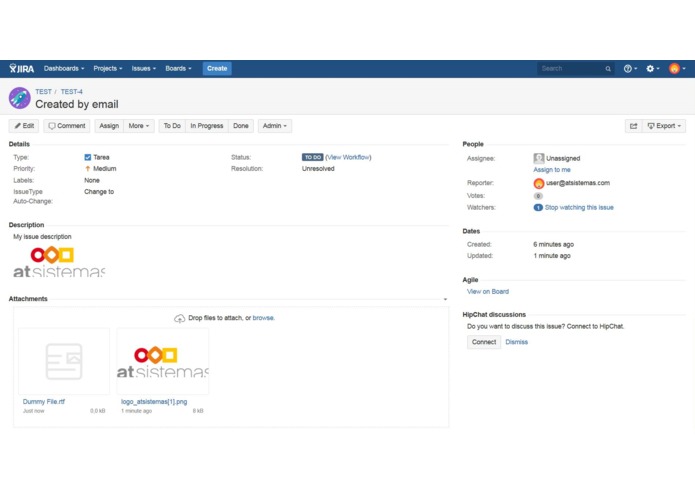This screenshot has height=494, width=695.
Task: Click the TO DO status lozenge
Action: 312,157
